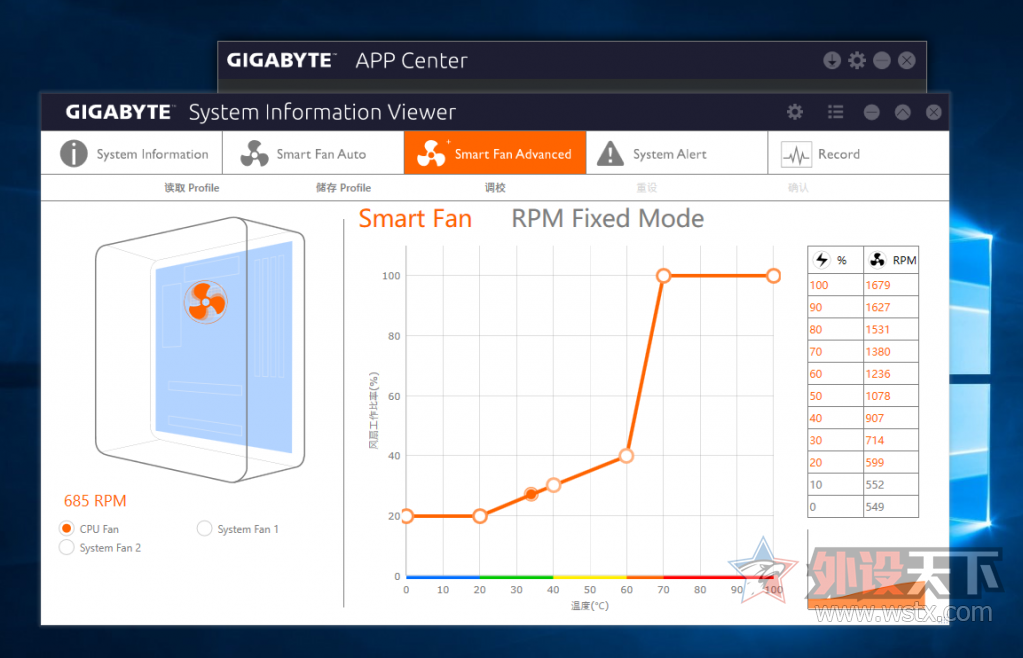Click the list view icon in the title bar

(835, 112)
